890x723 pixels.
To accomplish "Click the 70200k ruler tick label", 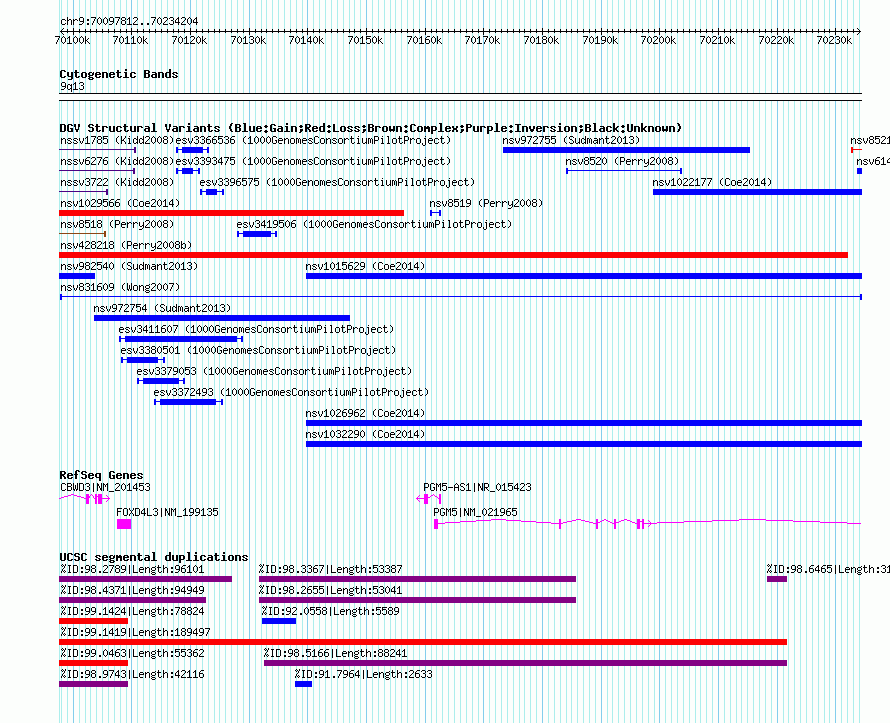I will (658, 40).
